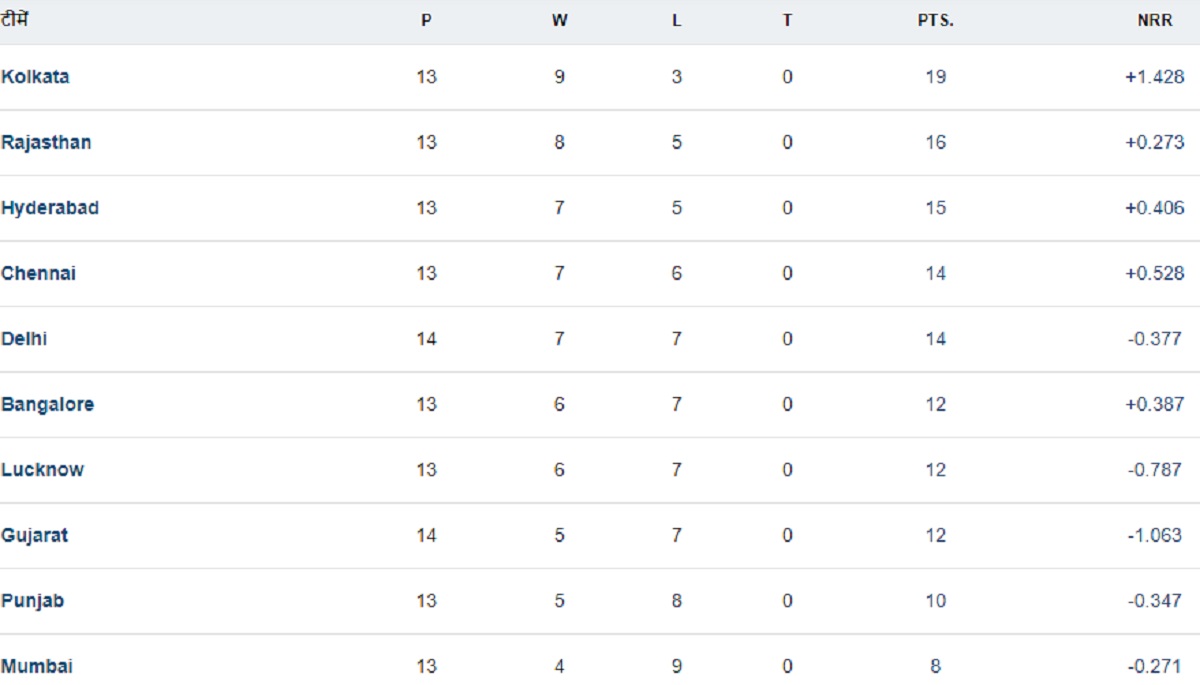Select the Bangalore team name
The height and width of the screenshot is (685, 1200).
tap(48, 404)
